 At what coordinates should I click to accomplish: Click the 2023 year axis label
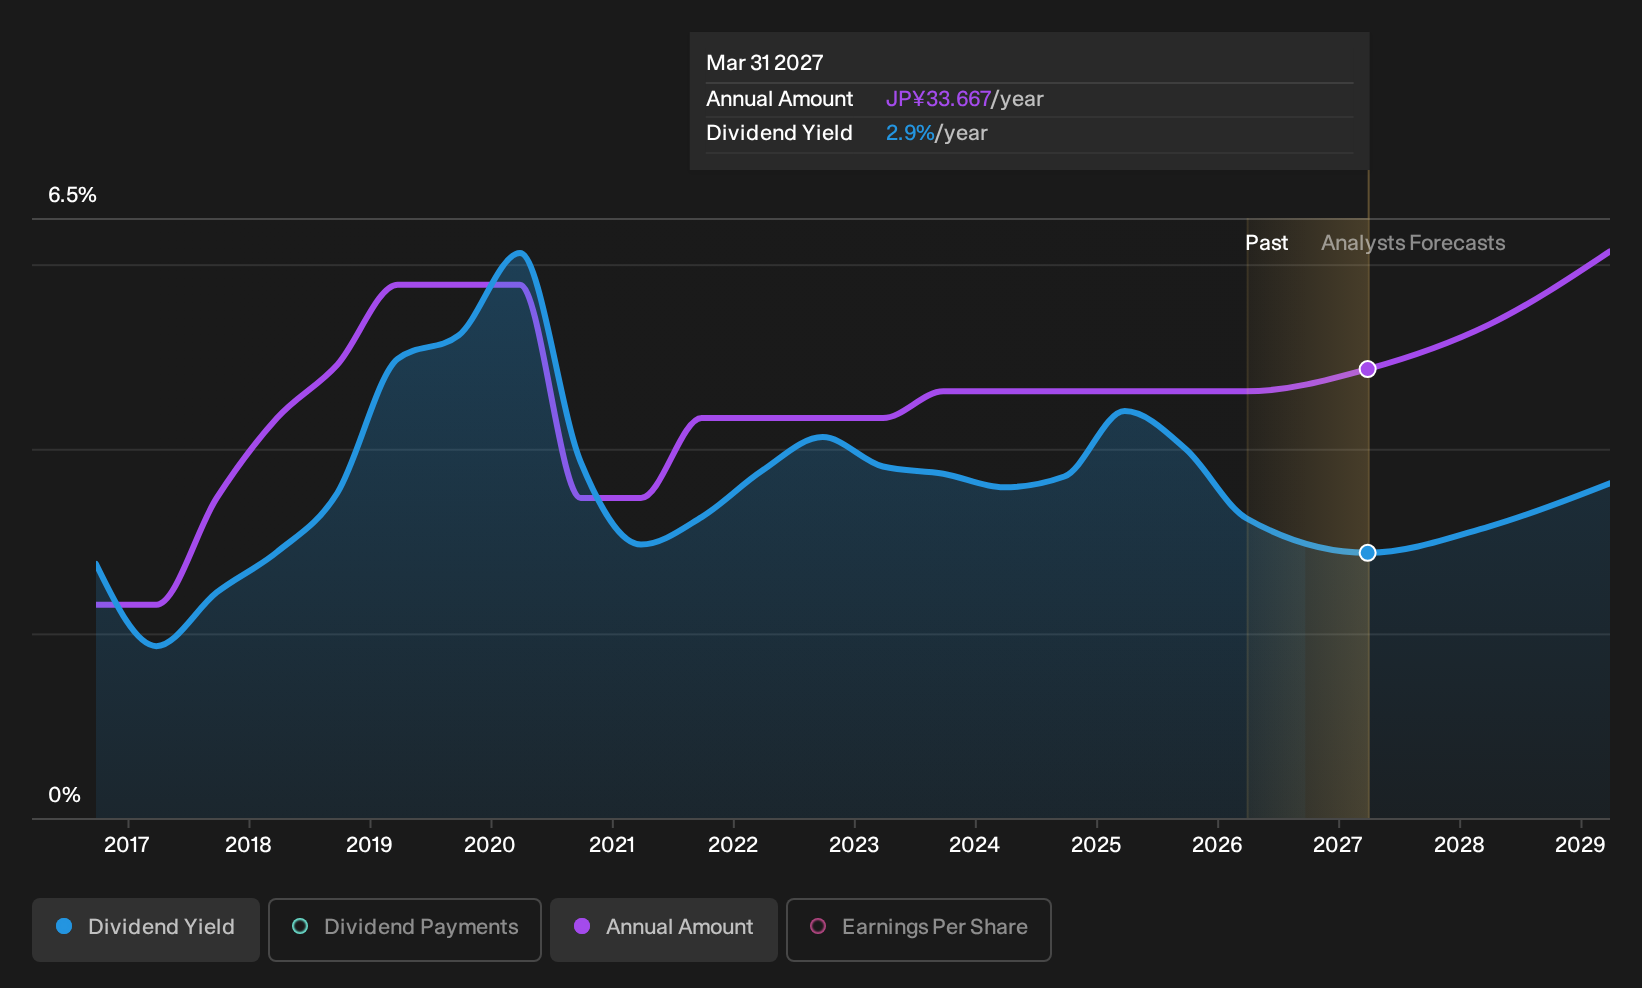click(x=854, y=845)
